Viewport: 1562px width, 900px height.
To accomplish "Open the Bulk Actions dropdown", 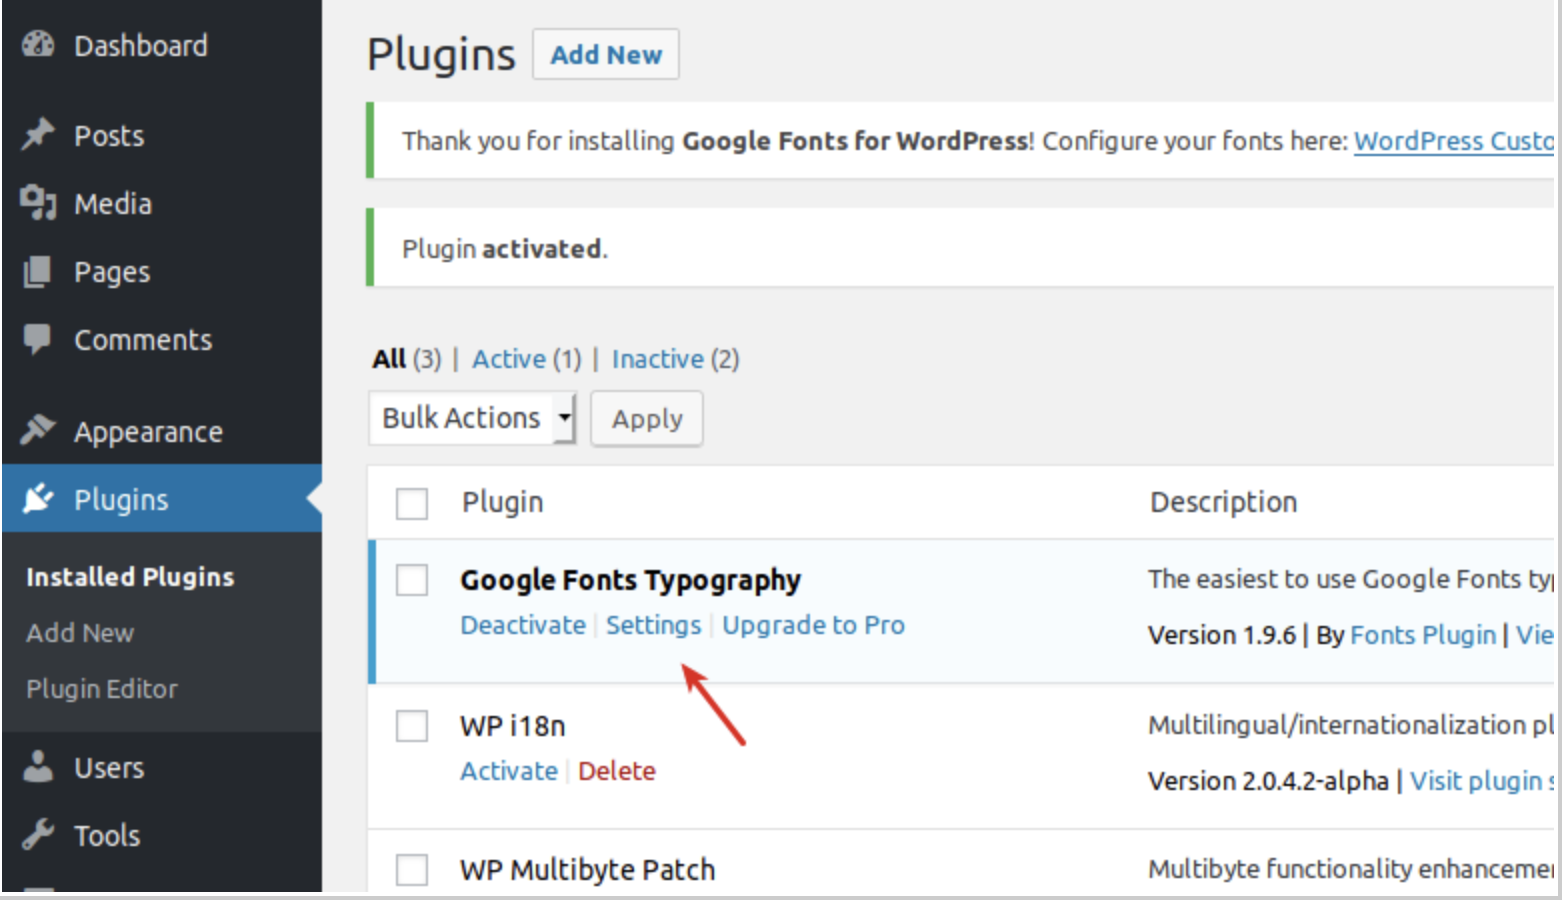I will [473, 418].
